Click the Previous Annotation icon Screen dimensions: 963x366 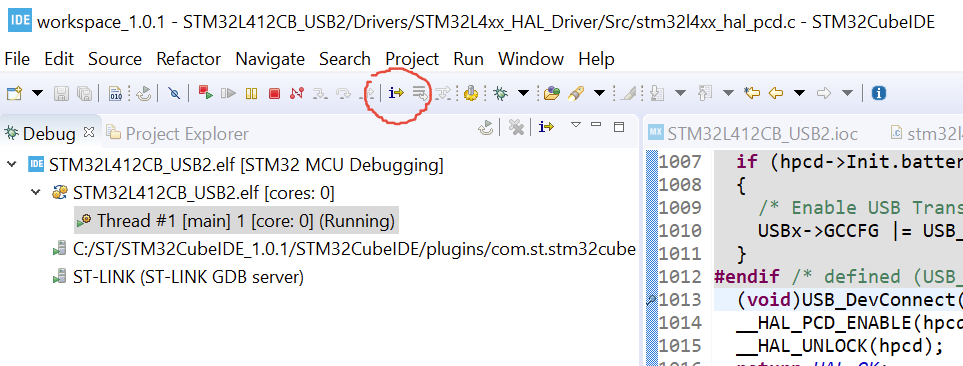pos(705,93)
